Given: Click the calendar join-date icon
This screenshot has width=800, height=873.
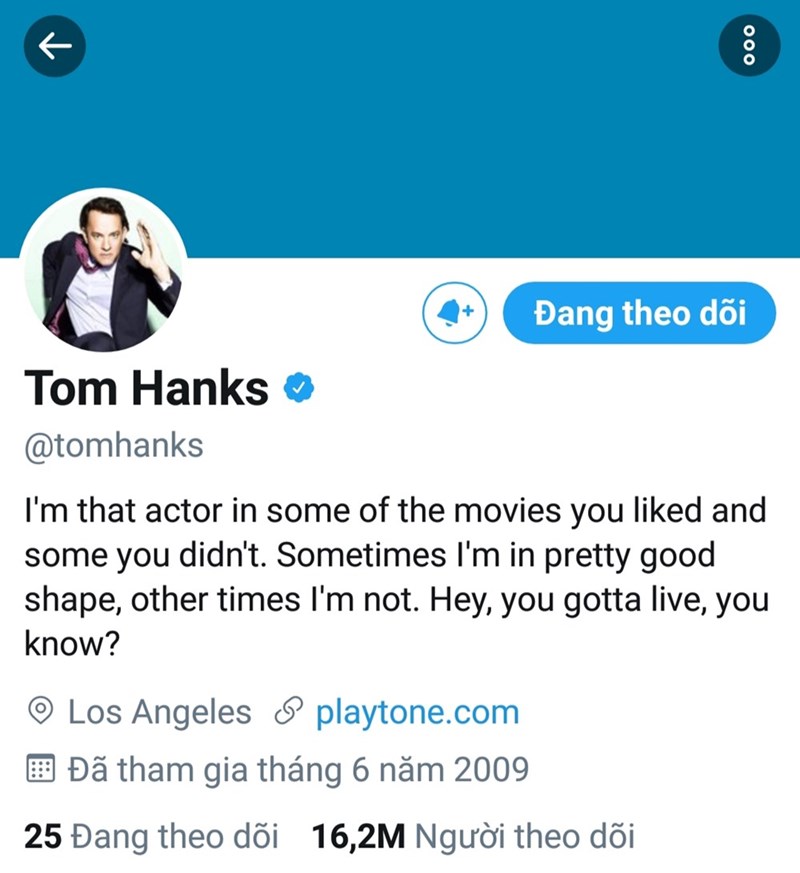Looking at the screenshot, I should point(41,770).
